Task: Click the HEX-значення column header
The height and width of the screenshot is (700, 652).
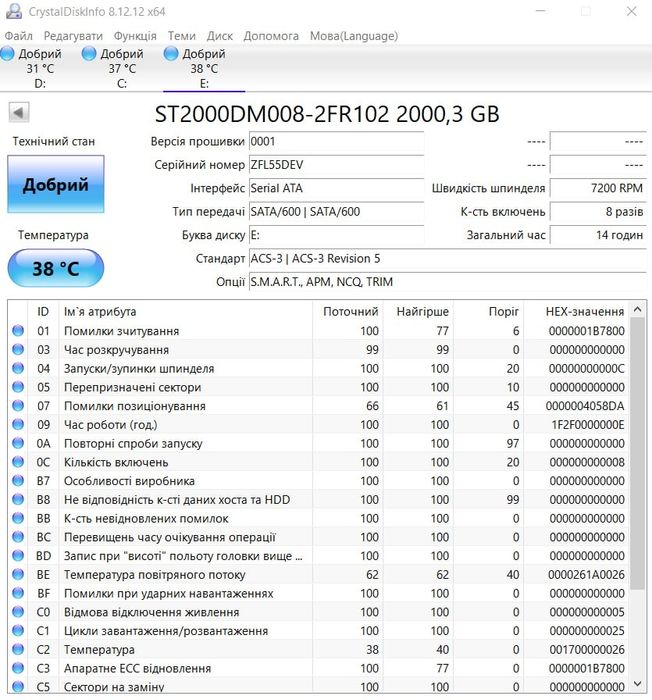Action: [x=576, y=311]
